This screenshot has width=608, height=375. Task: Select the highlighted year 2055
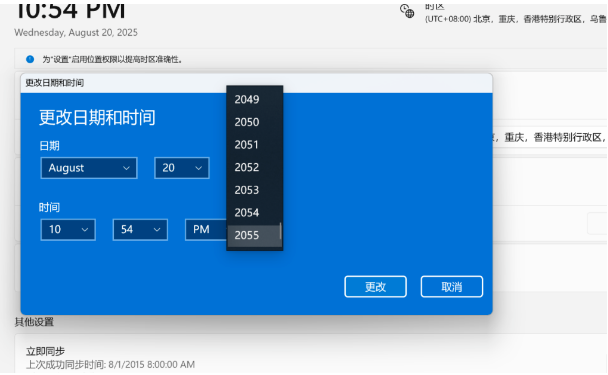point(254,235)
